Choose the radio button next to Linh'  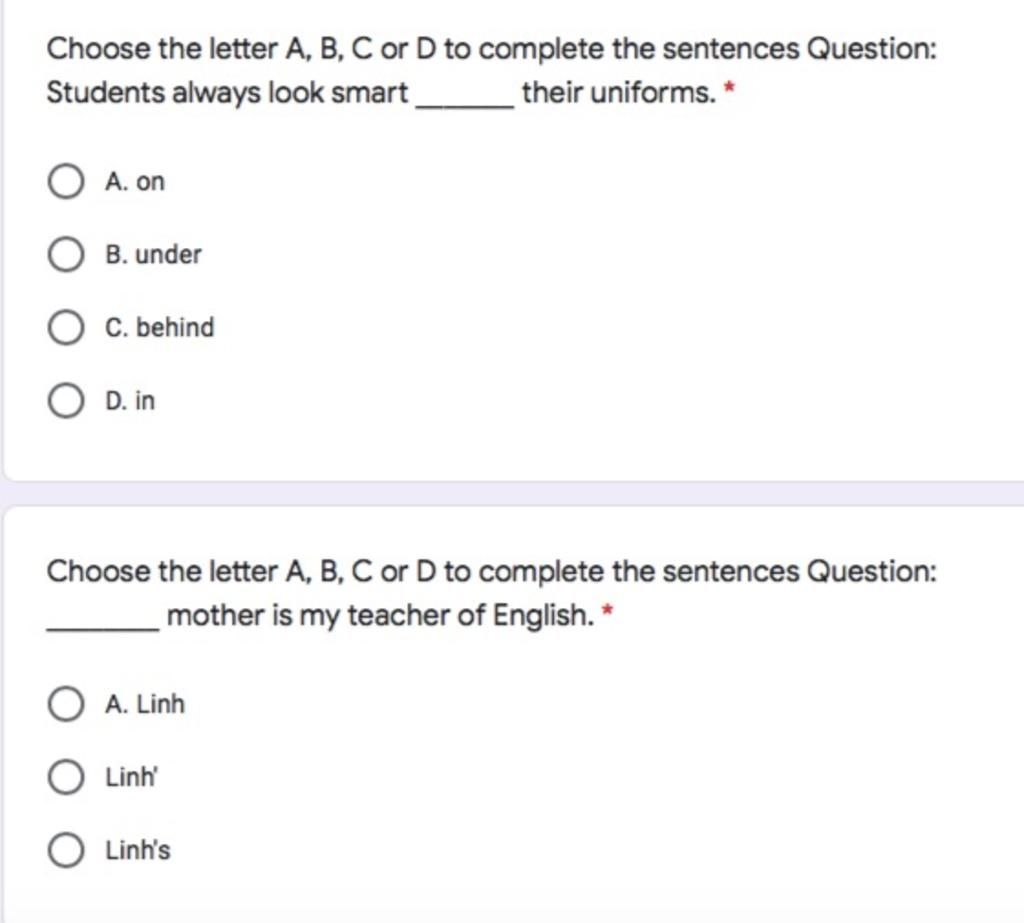(x=65, y=777)
